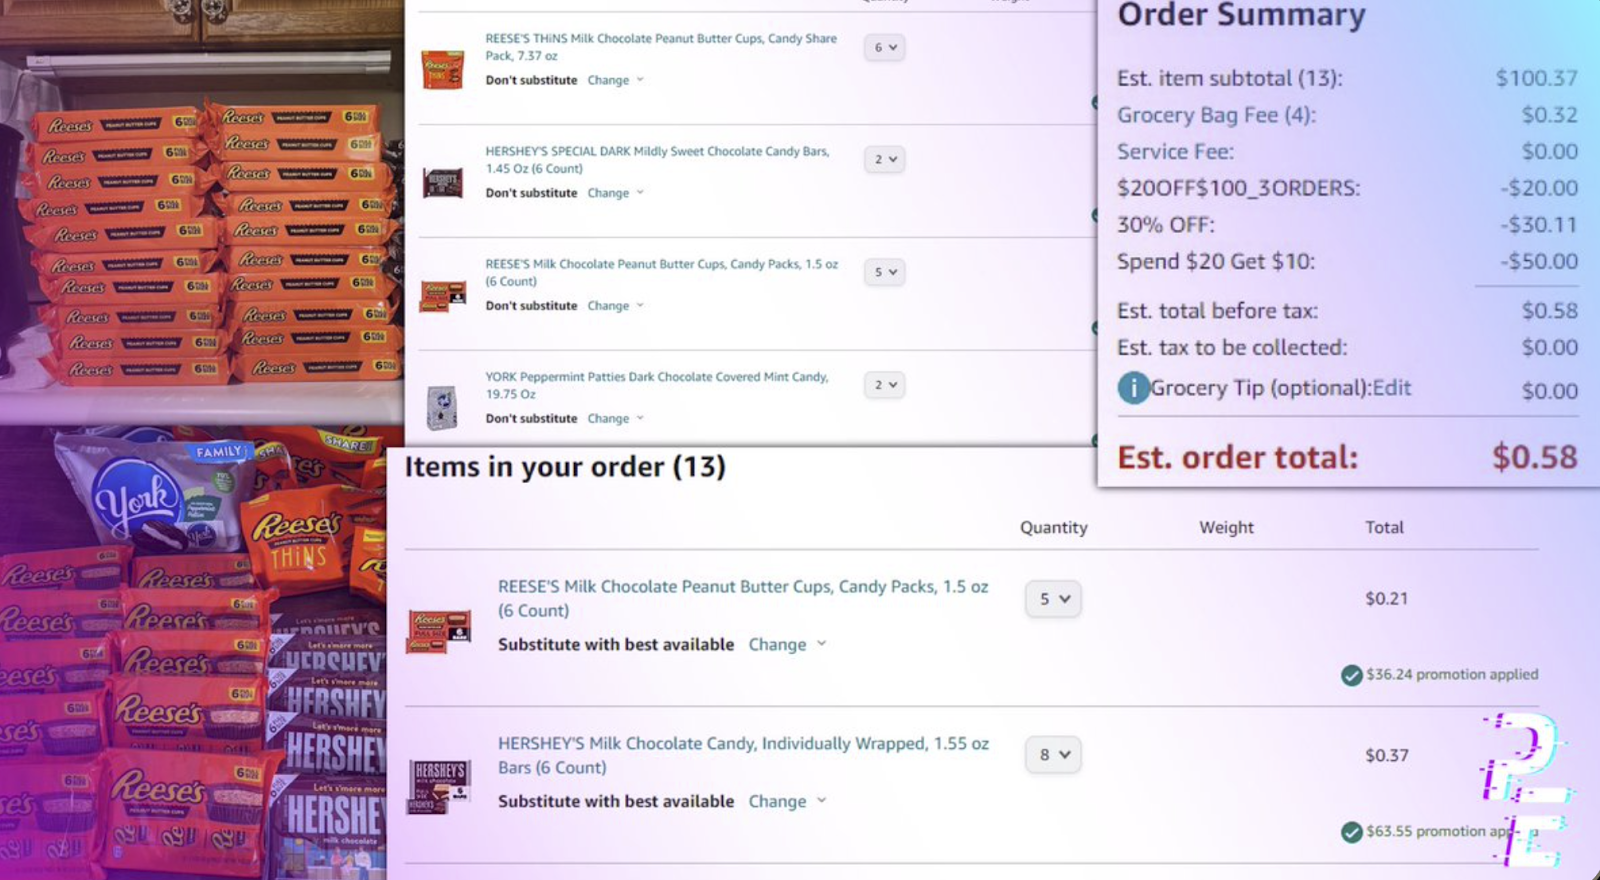1600x880 pixels.
Task: Click Change under lower Reese's Candy Packs
Action: click(x=788, y=645)
